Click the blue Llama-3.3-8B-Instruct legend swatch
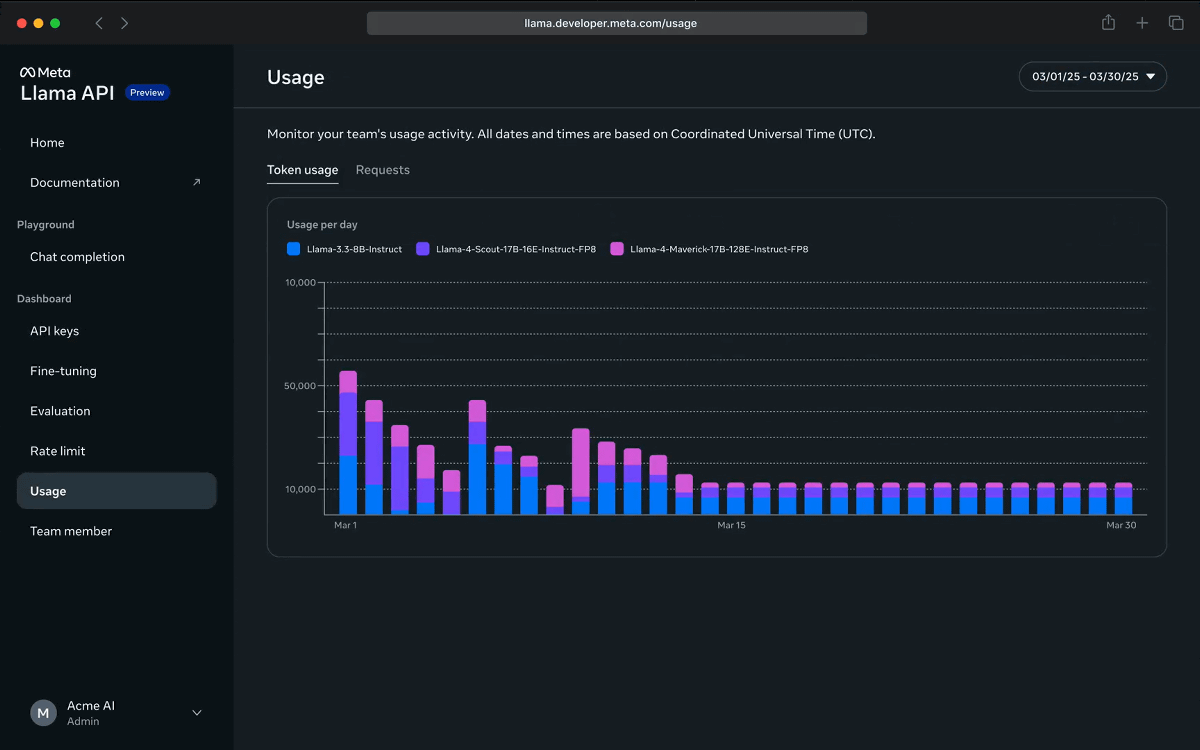The height and width of the screenshot is (750, 1200). (293, 249)
